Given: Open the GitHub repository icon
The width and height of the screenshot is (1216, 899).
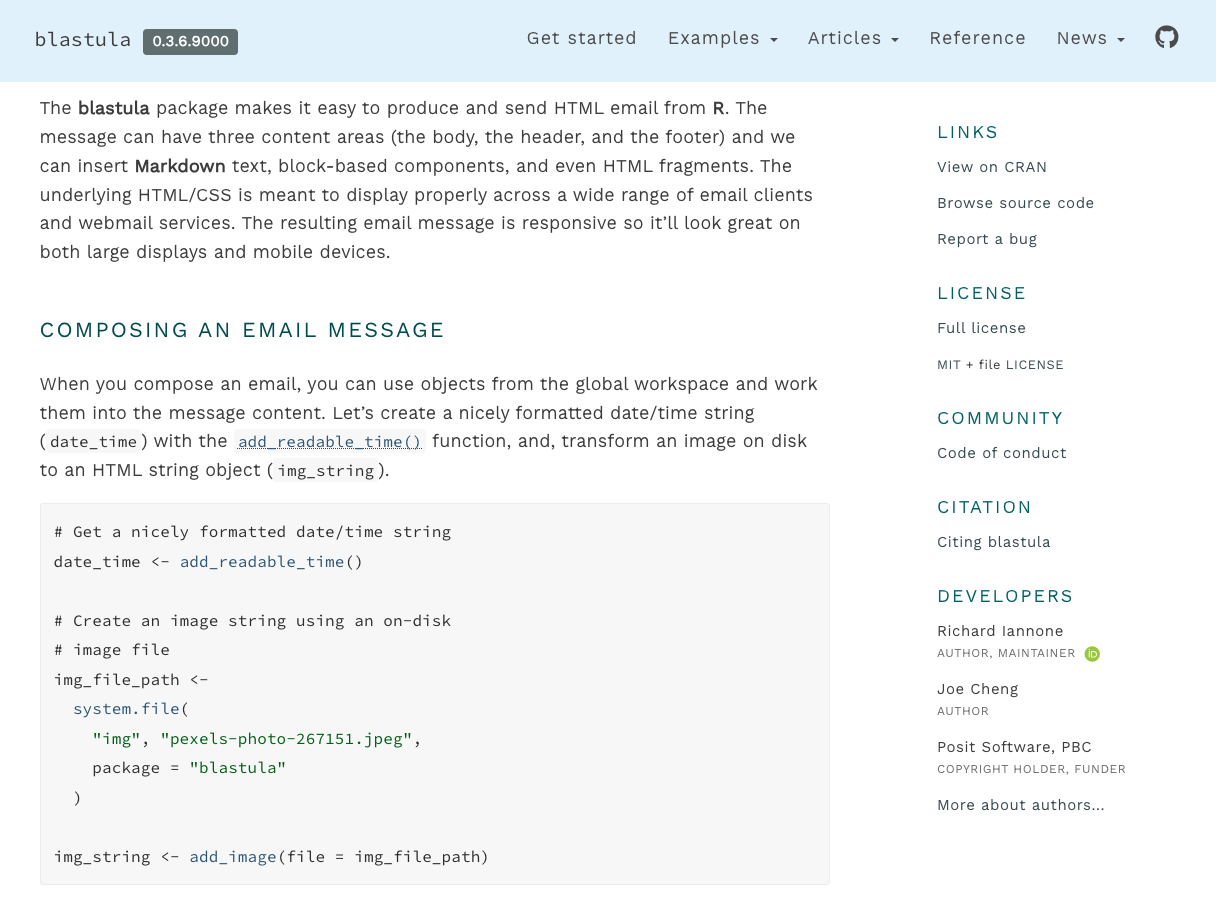Looking at the screenshot, I should tap(1166, 38).
